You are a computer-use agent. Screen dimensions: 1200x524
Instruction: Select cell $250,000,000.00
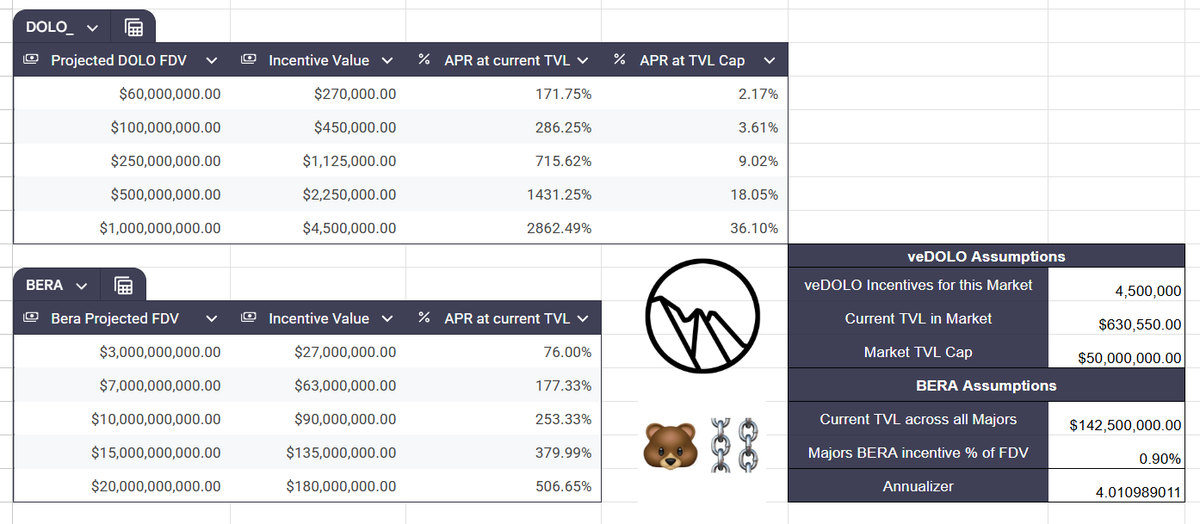point(122,161)
